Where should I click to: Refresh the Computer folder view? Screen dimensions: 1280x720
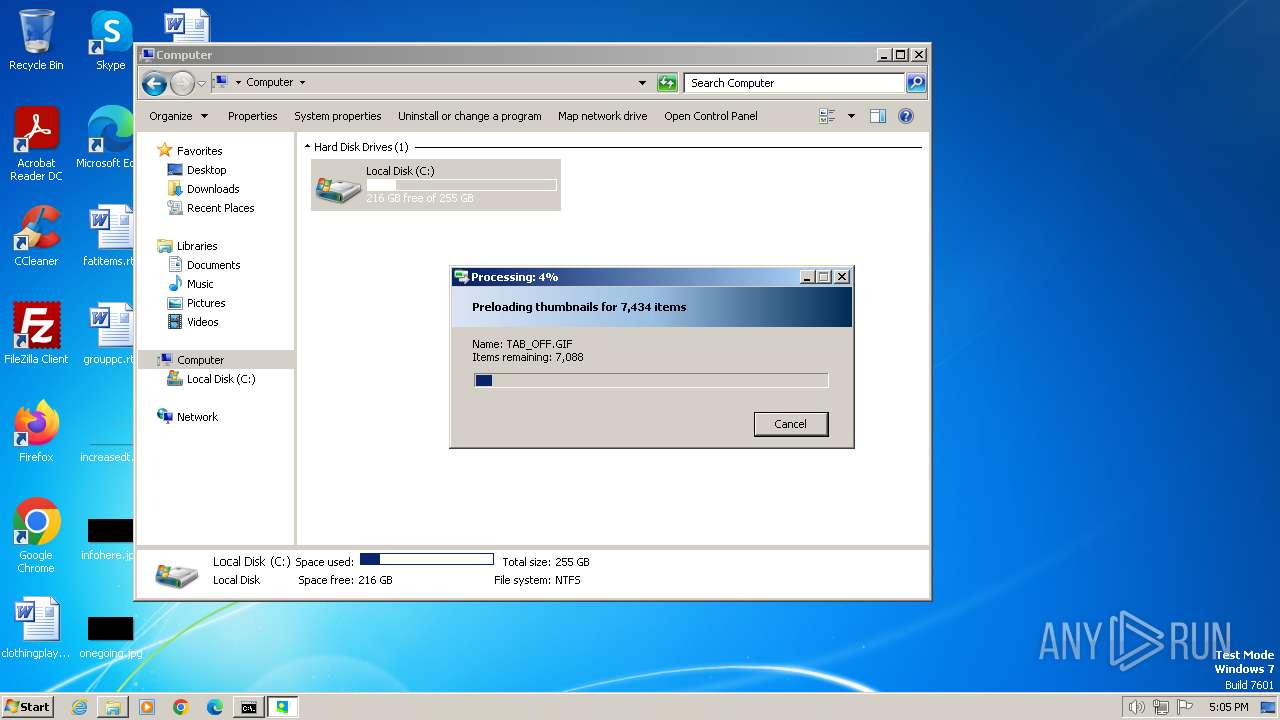pos(667,83)
